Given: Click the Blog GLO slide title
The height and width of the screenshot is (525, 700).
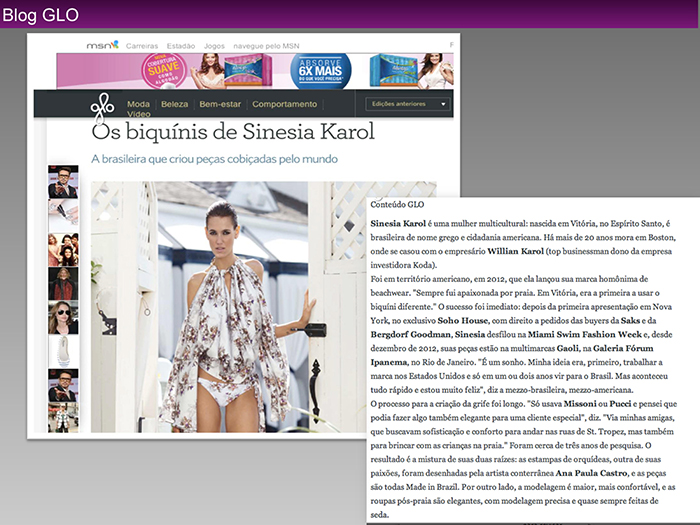Looking at the screenshot, I should click(41, 15).
